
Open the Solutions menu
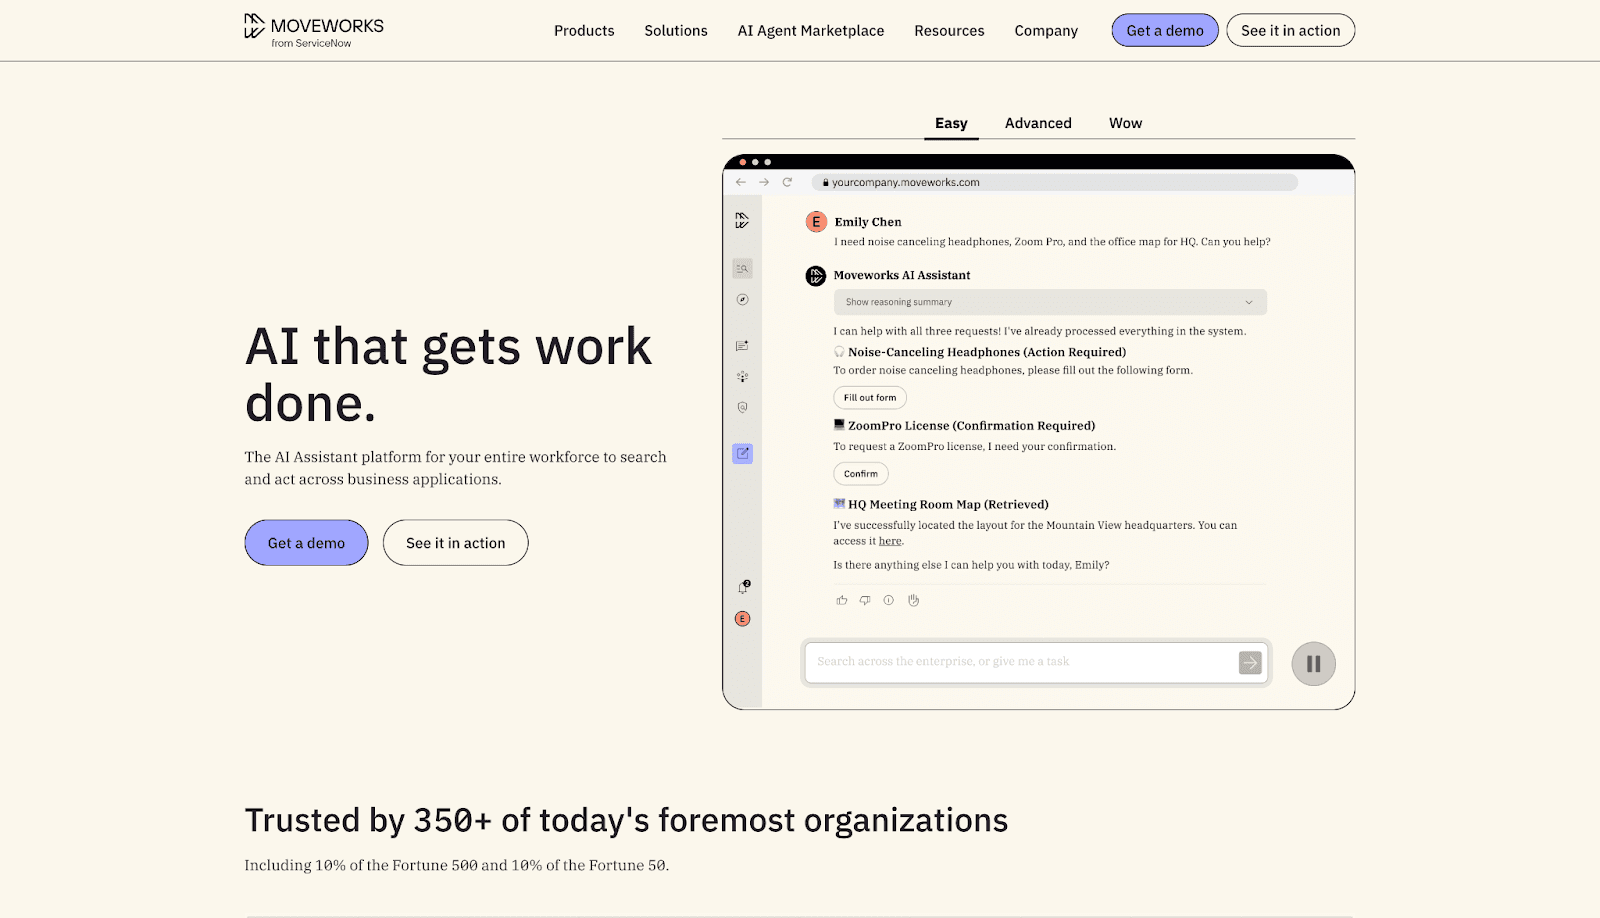pyautogui.click(x=676, y=31)
